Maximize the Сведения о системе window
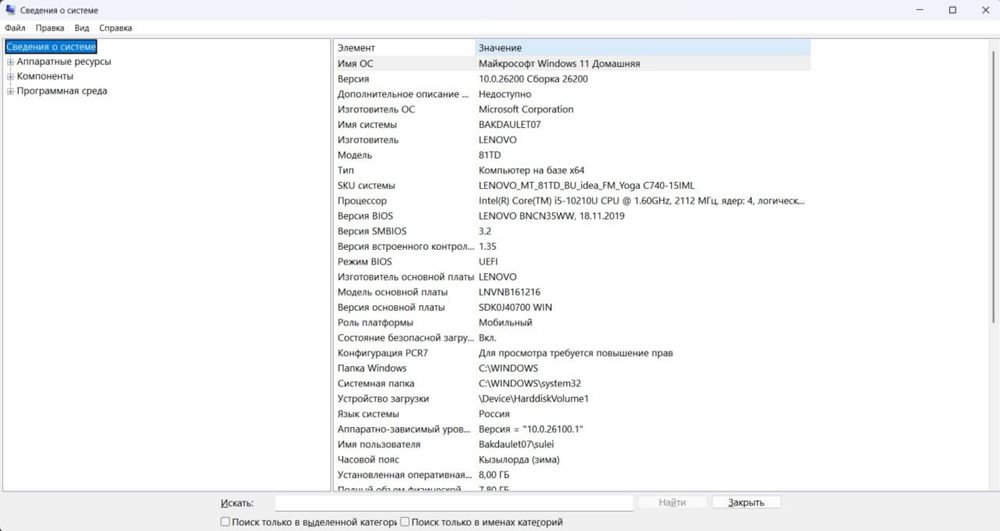This screenshot has height=531, width=1000. pyautogui.click(x=953, y=10)
